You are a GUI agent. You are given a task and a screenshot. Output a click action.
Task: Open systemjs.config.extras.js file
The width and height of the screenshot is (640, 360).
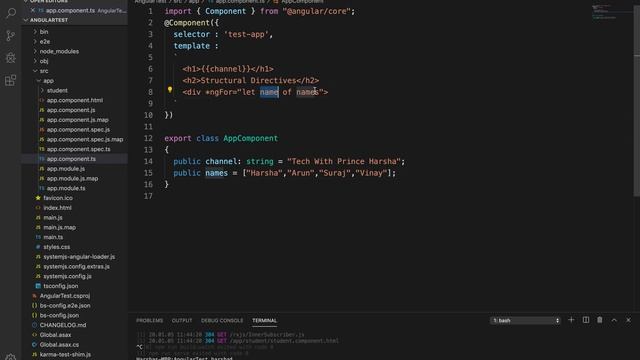76,267
